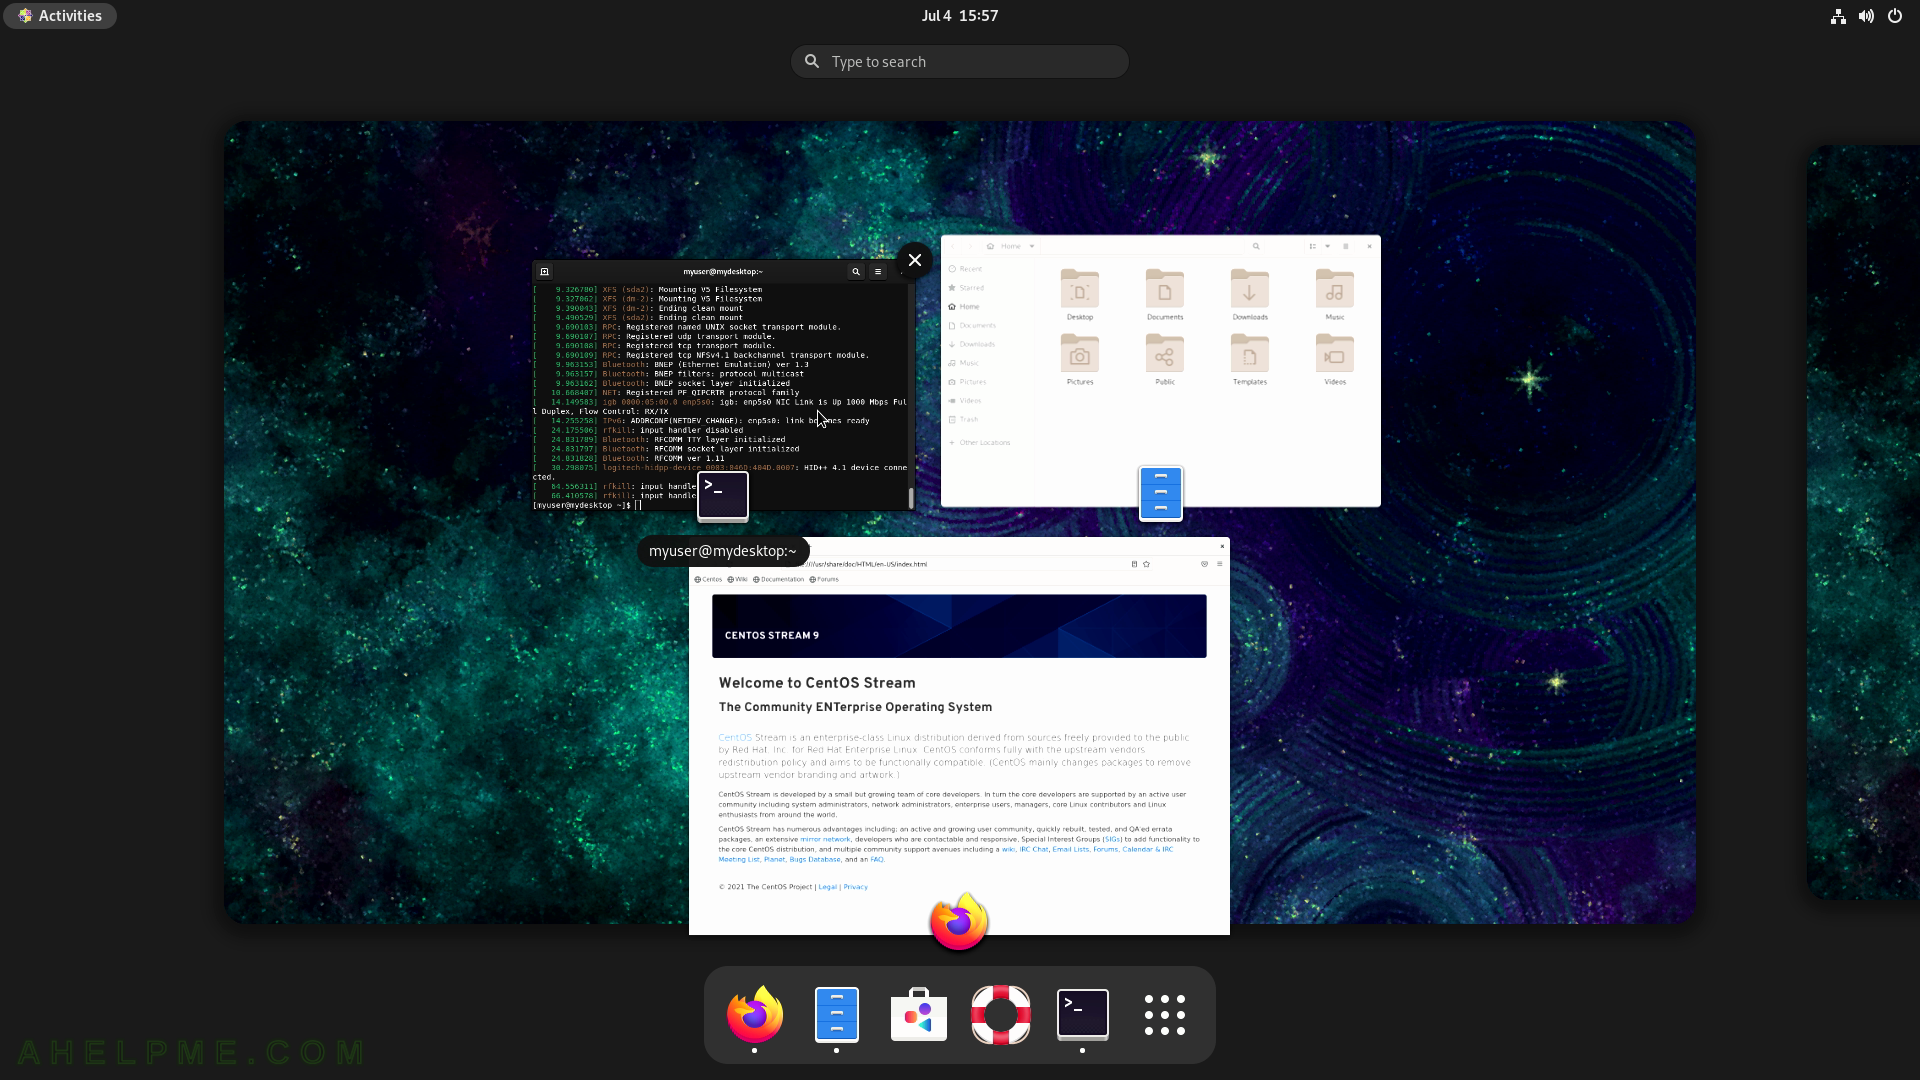Open the Documentation bookmark in Firefox
The height and width of the screenshot is (1080, 1920).
pyautogui.click(x=778, y=579)
